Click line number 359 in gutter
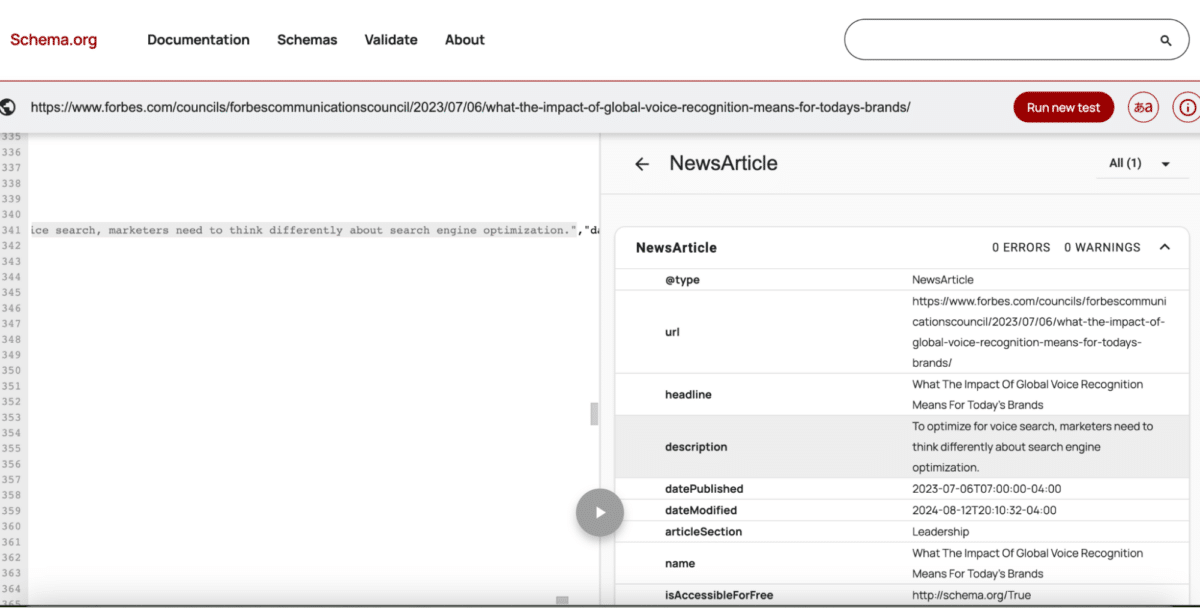1200x608 pixels. pyautogui.click(x=11, y=510)
